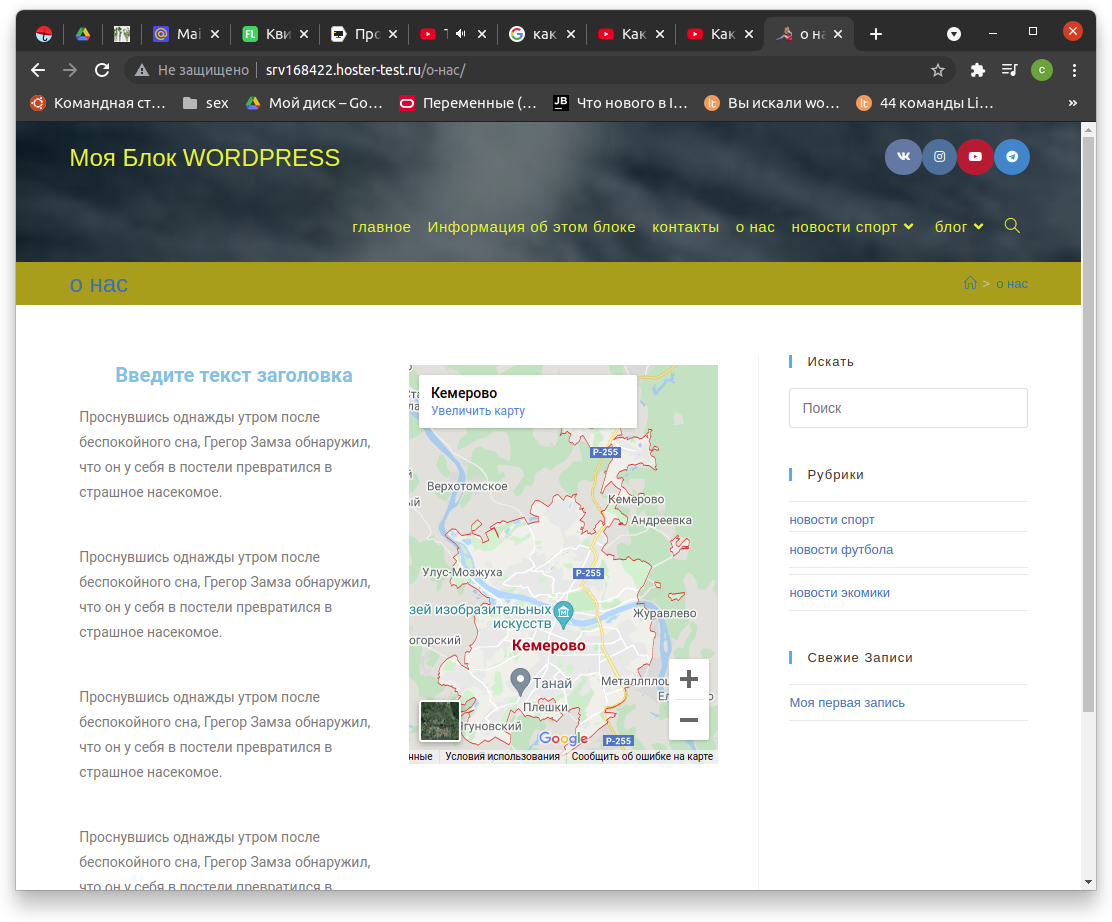The width and height of the screenshot is (1112, 922).
Task: Click Условия использования on the map
Action: [x=502, y=757]
